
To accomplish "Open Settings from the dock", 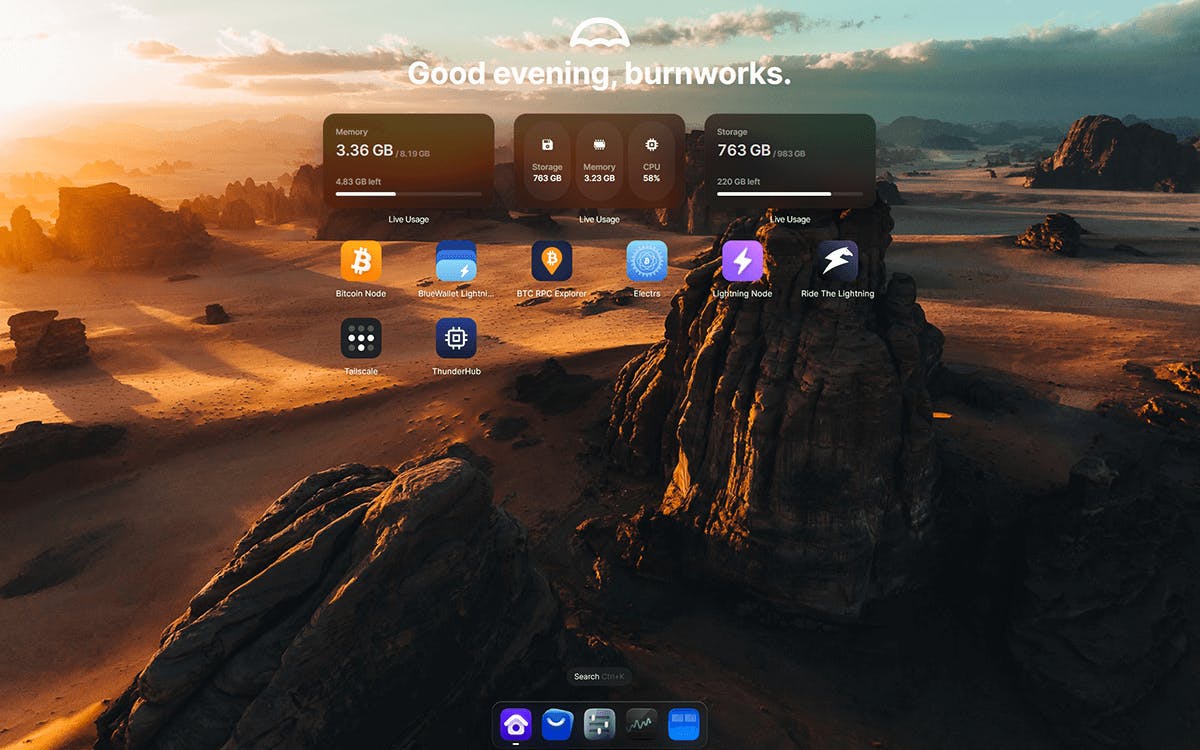I will [599, 723].
